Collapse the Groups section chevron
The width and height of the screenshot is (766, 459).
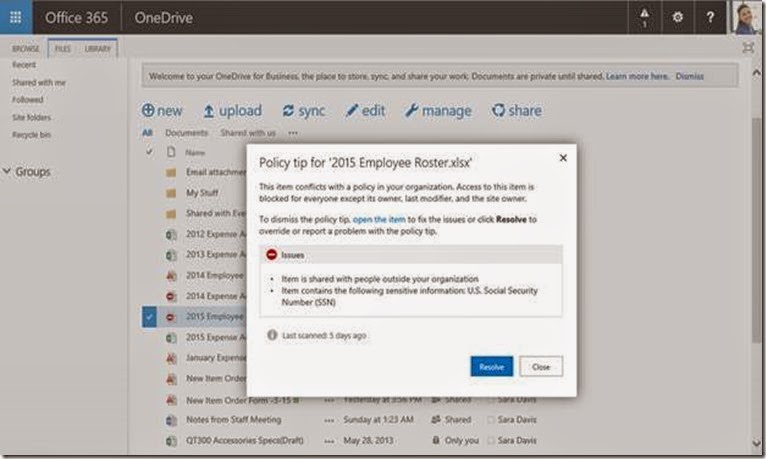click(x=7, y=171)
